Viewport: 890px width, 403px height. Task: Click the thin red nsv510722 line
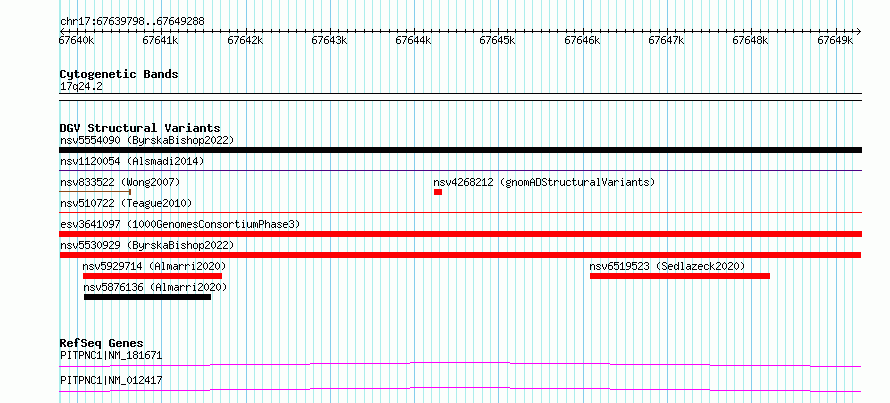pyautogui.click(x=460, y=213)
